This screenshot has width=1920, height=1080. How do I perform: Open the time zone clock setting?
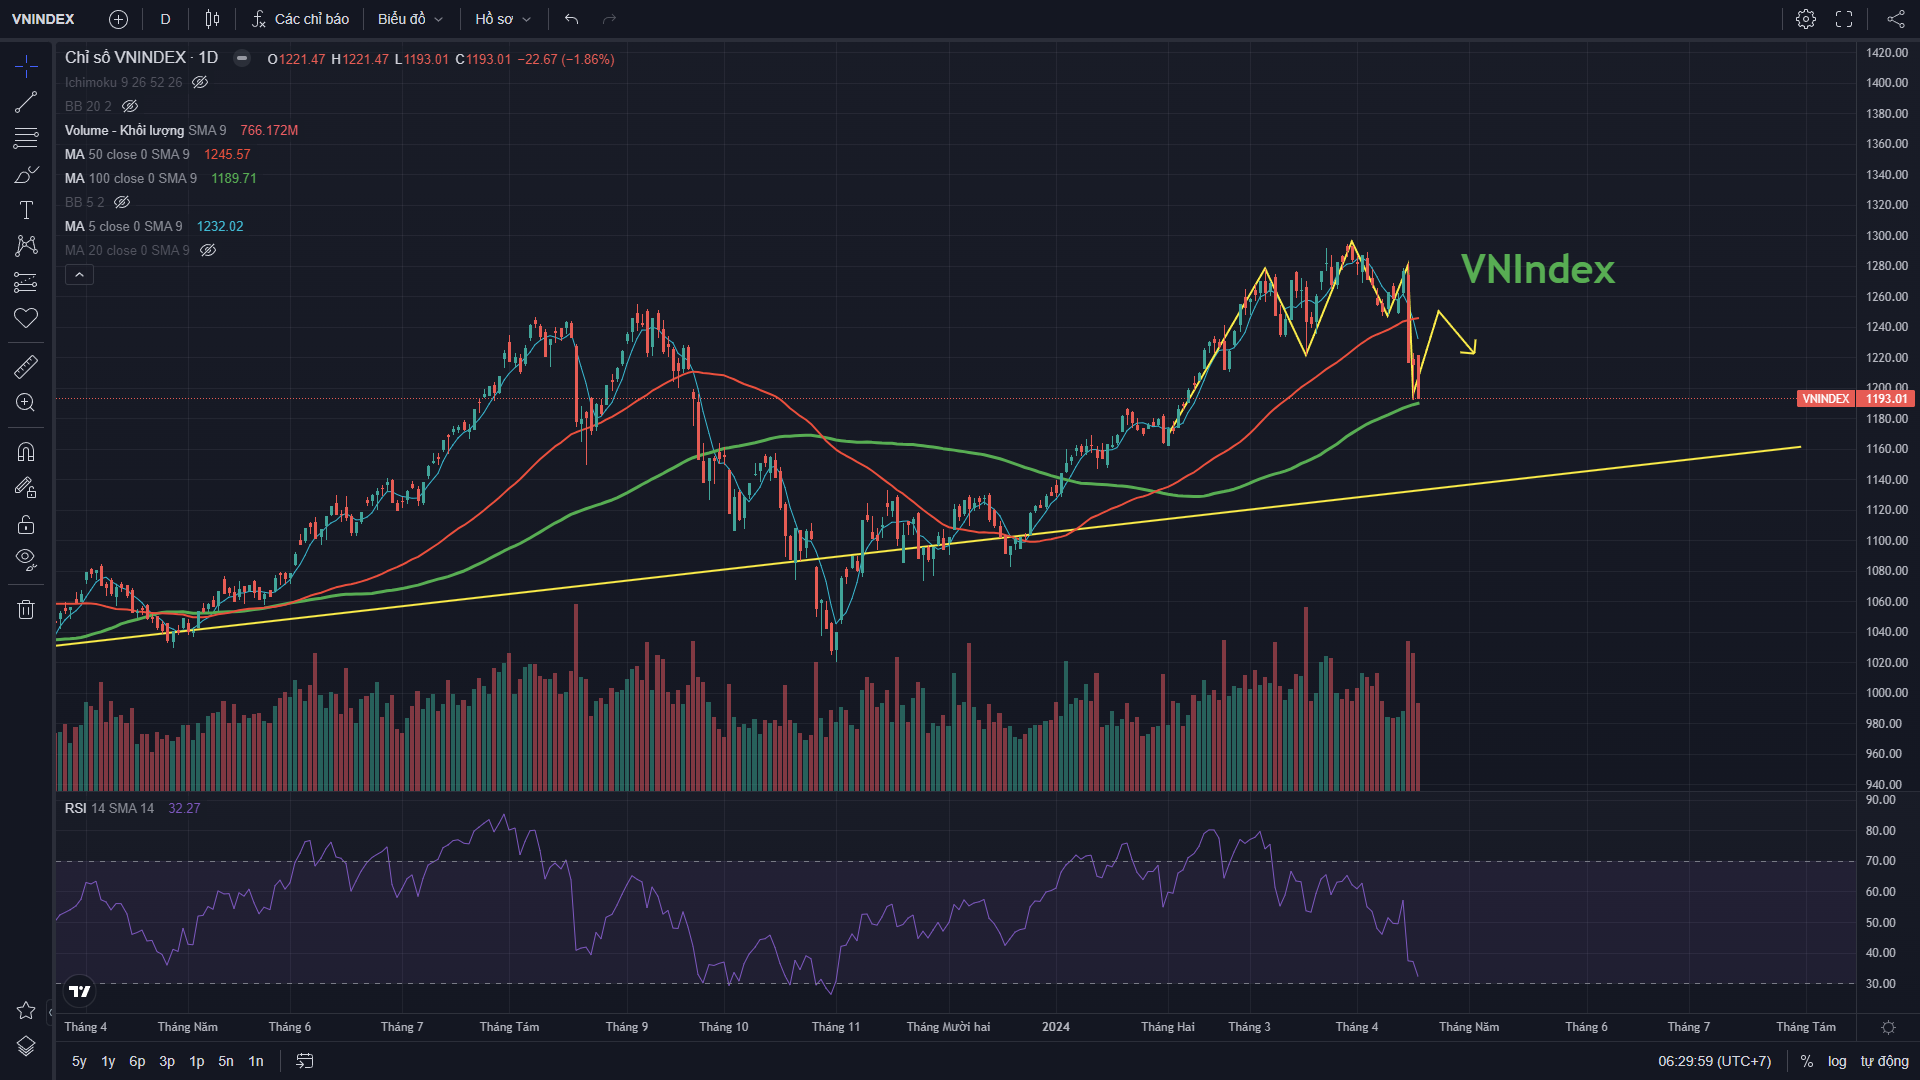[1714, 1061]
